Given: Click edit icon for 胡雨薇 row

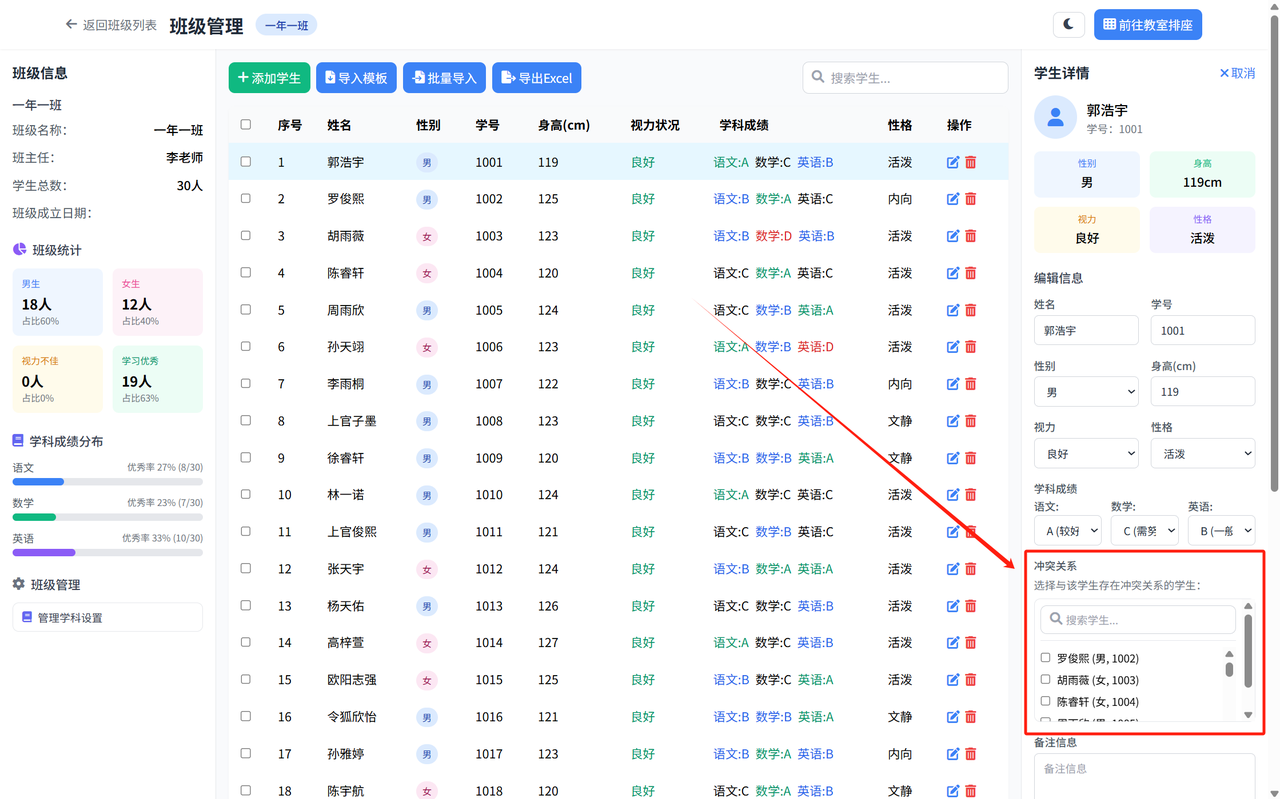Looking at the screenshot, I should pos(953,236).
